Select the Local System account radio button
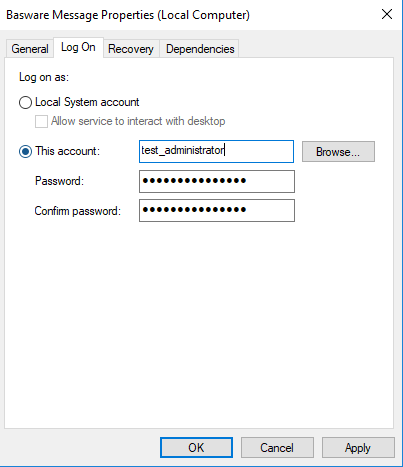Viewport: 403px width, 467px height. tap(25, 102)
